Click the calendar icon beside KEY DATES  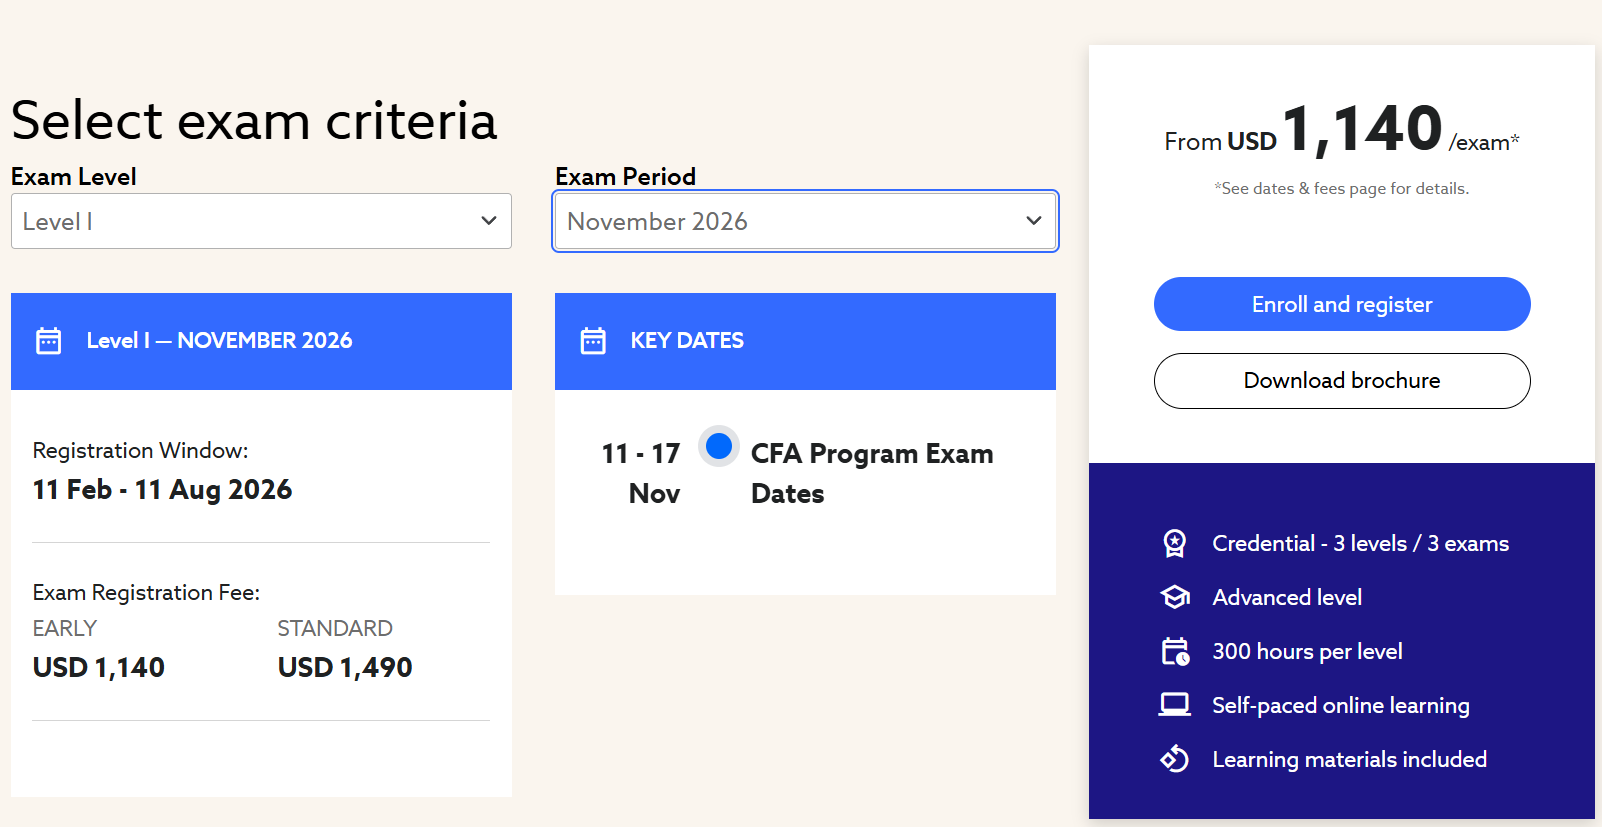[593, 341]
